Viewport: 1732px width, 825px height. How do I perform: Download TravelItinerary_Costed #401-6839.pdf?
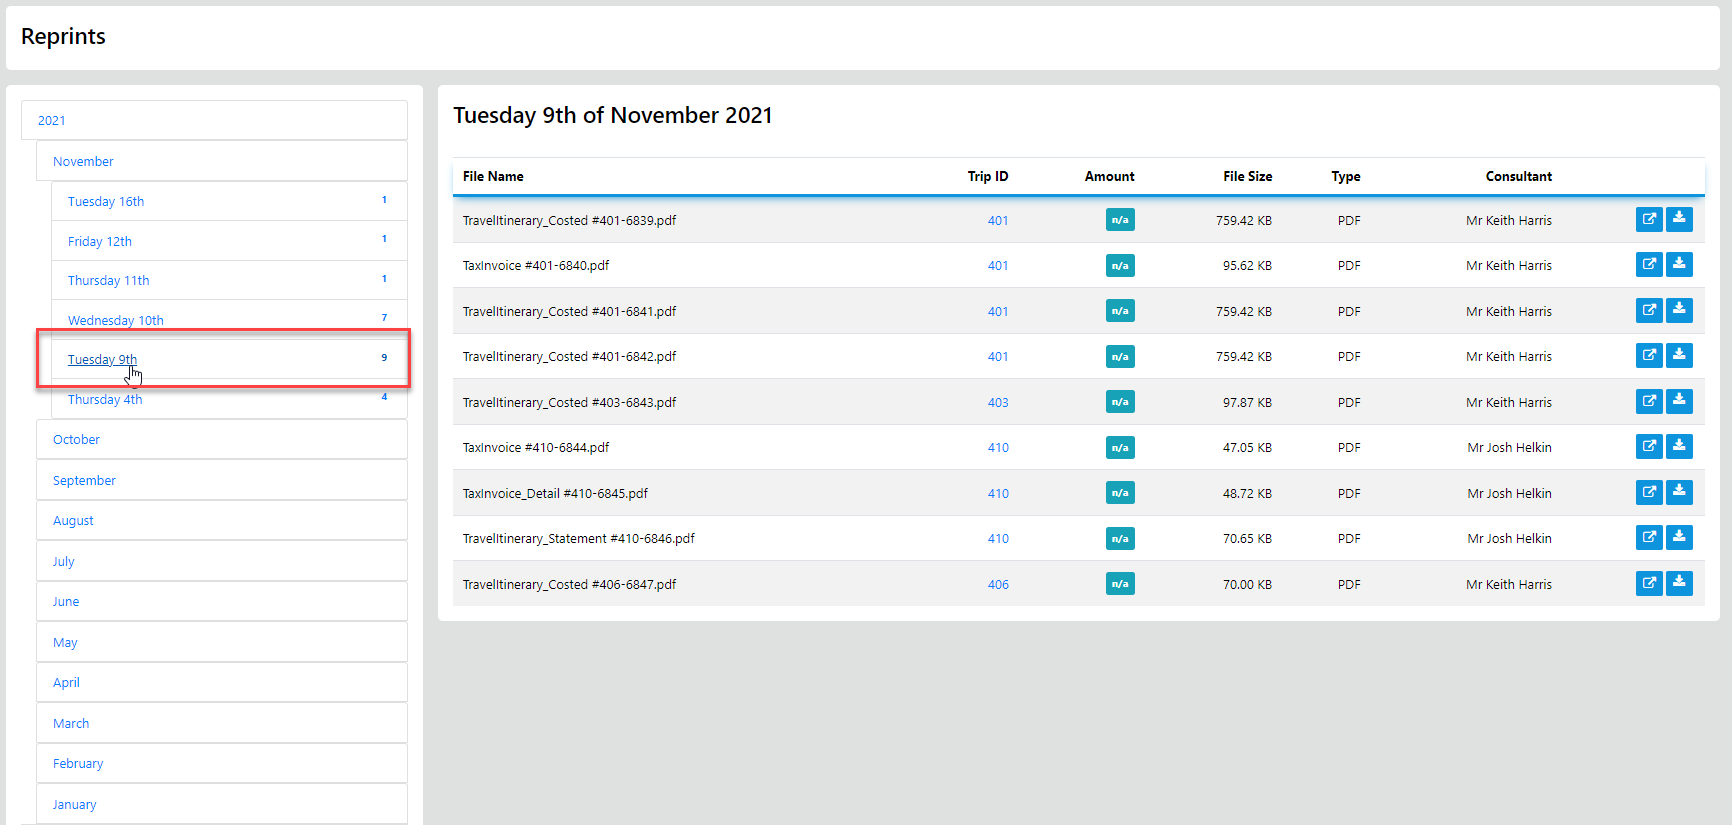pyautogui.click(x=1679, y=219)
